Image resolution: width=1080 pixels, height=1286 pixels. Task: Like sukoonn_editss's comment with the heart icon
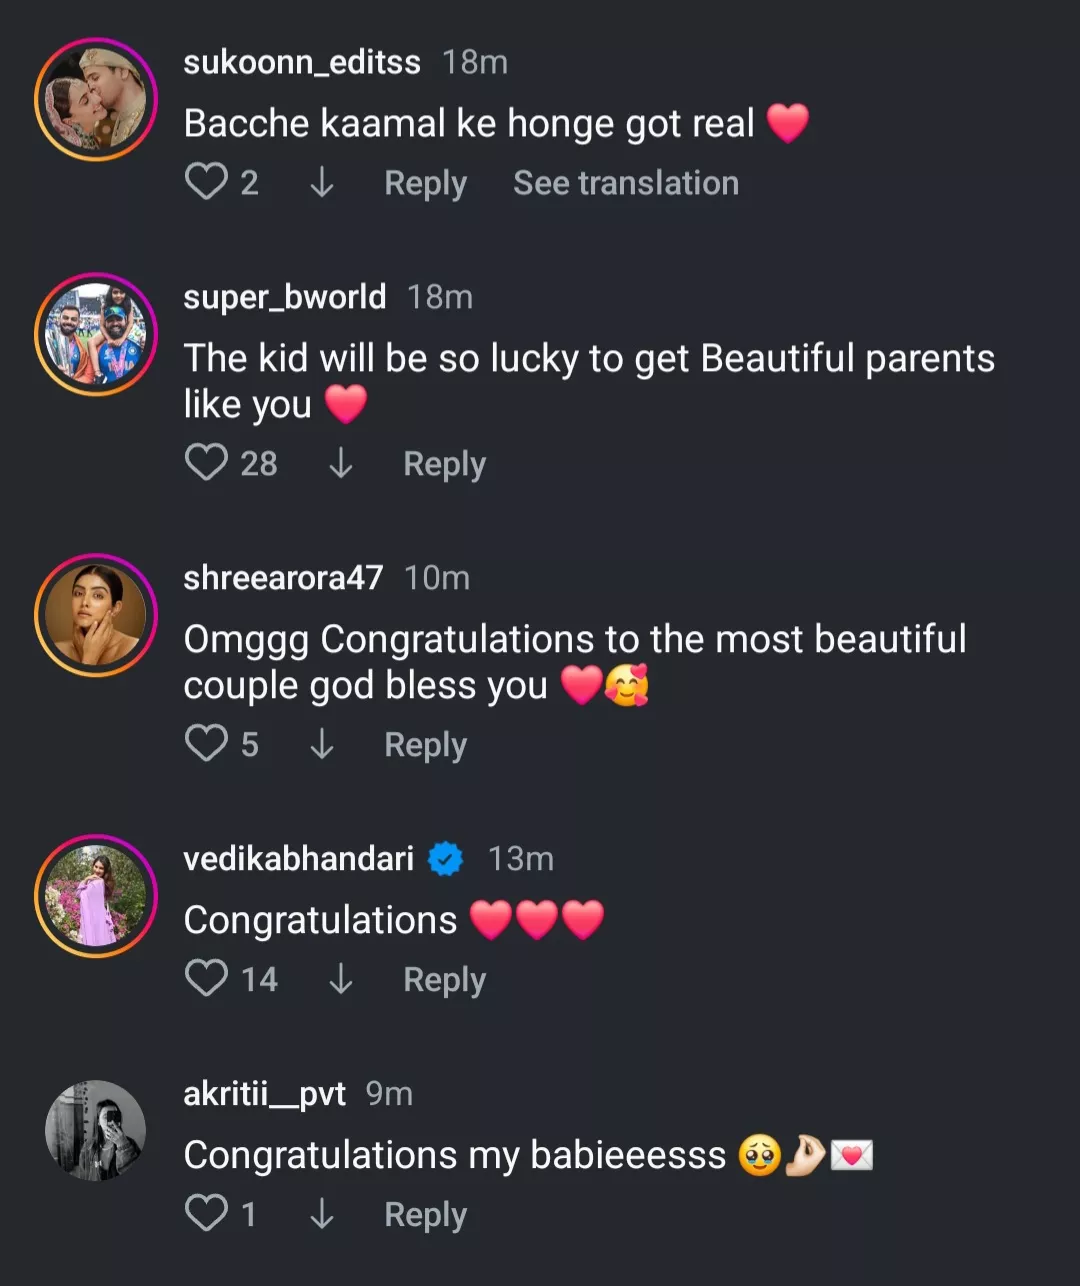(x=206, y=182)
